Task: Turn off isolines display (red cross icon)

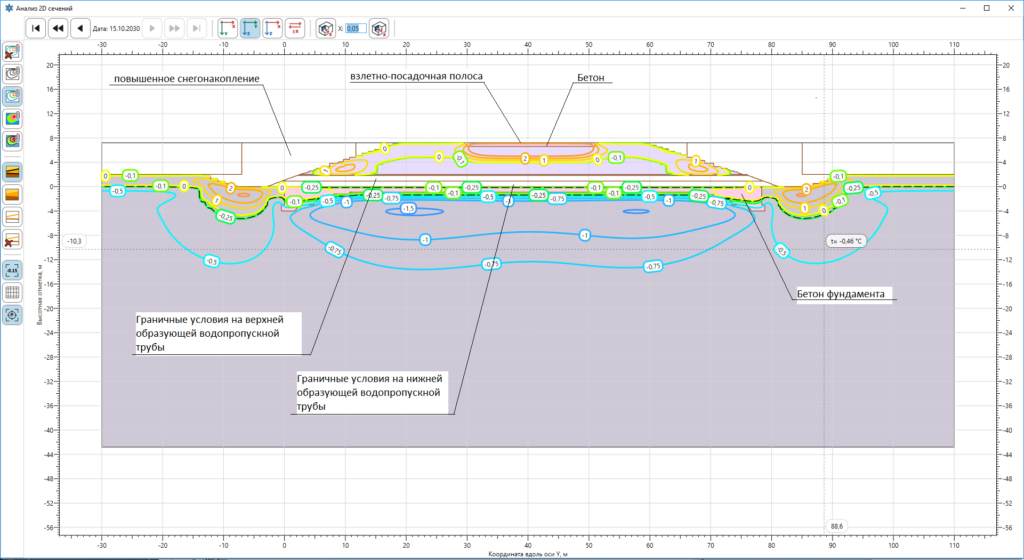Action: [12, 52]
